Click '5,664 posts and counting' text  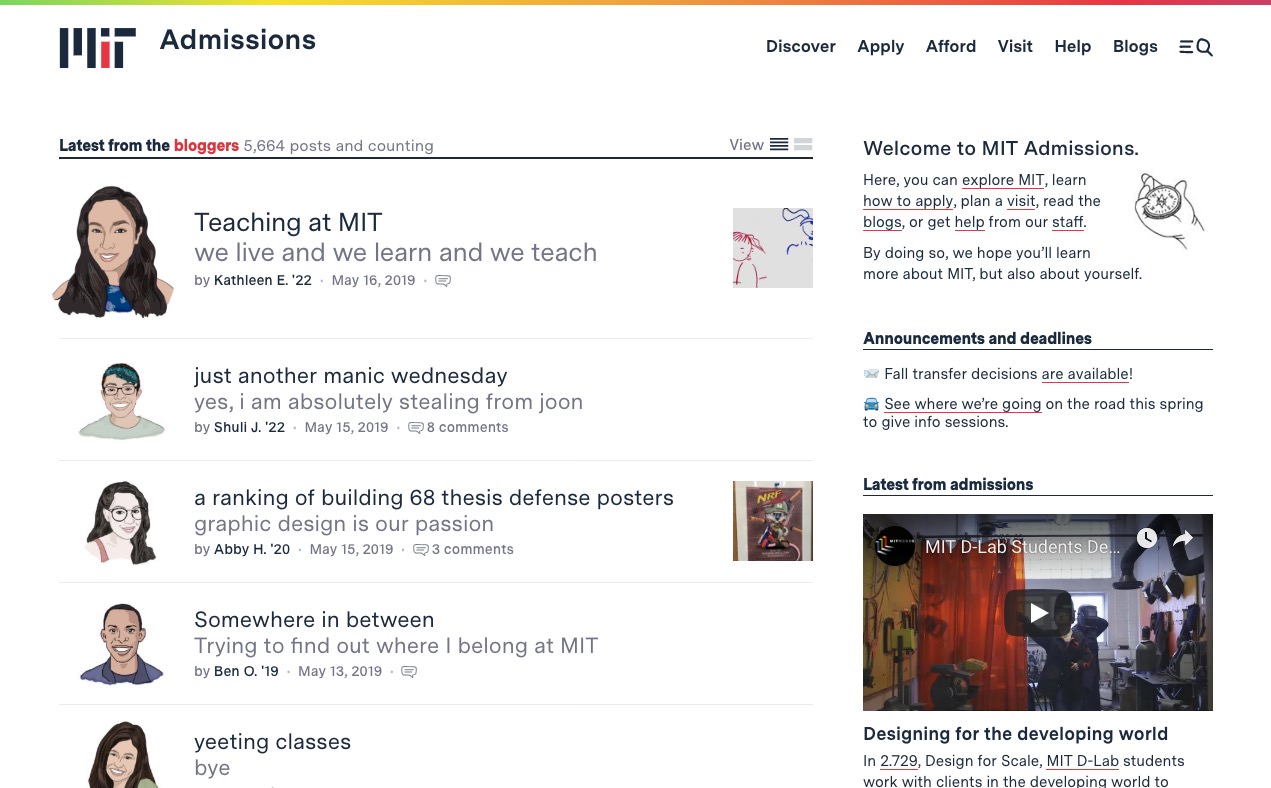pos(339,146)
